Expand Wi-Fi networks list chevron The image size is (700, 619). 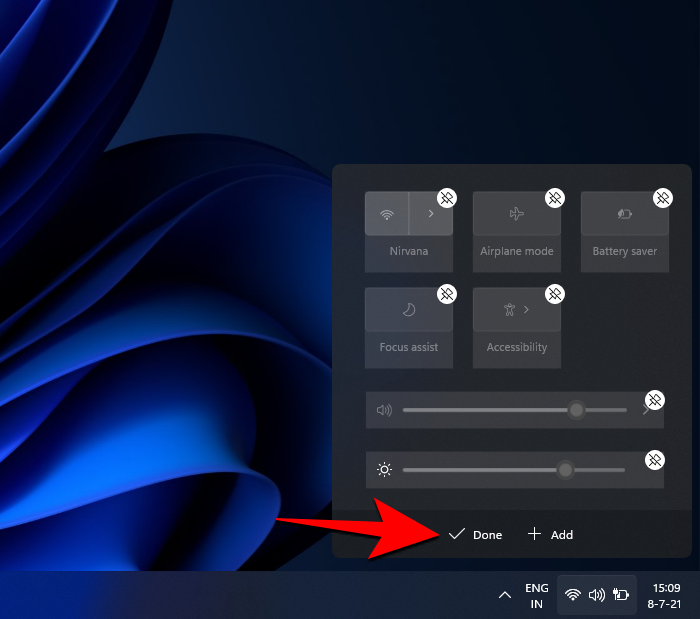(x=431, y=214)
